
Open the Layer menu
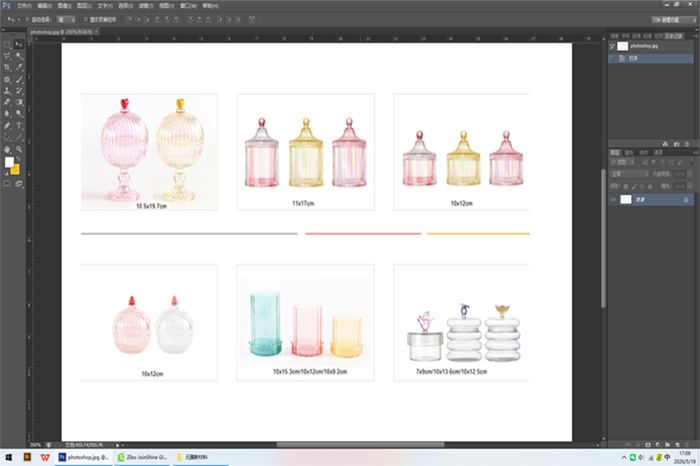pos(84,6)
